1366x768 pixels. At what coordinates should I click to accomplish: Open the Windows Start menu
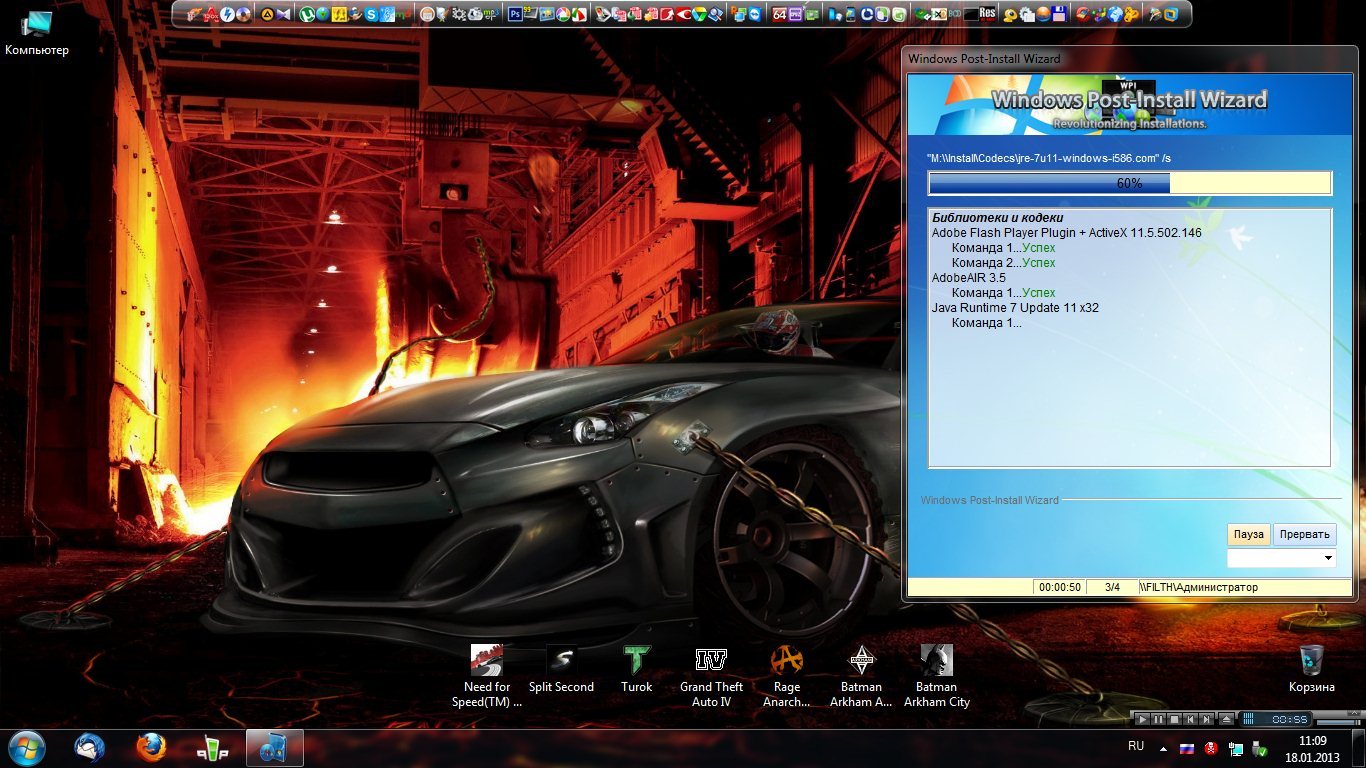tap(26, 747)
